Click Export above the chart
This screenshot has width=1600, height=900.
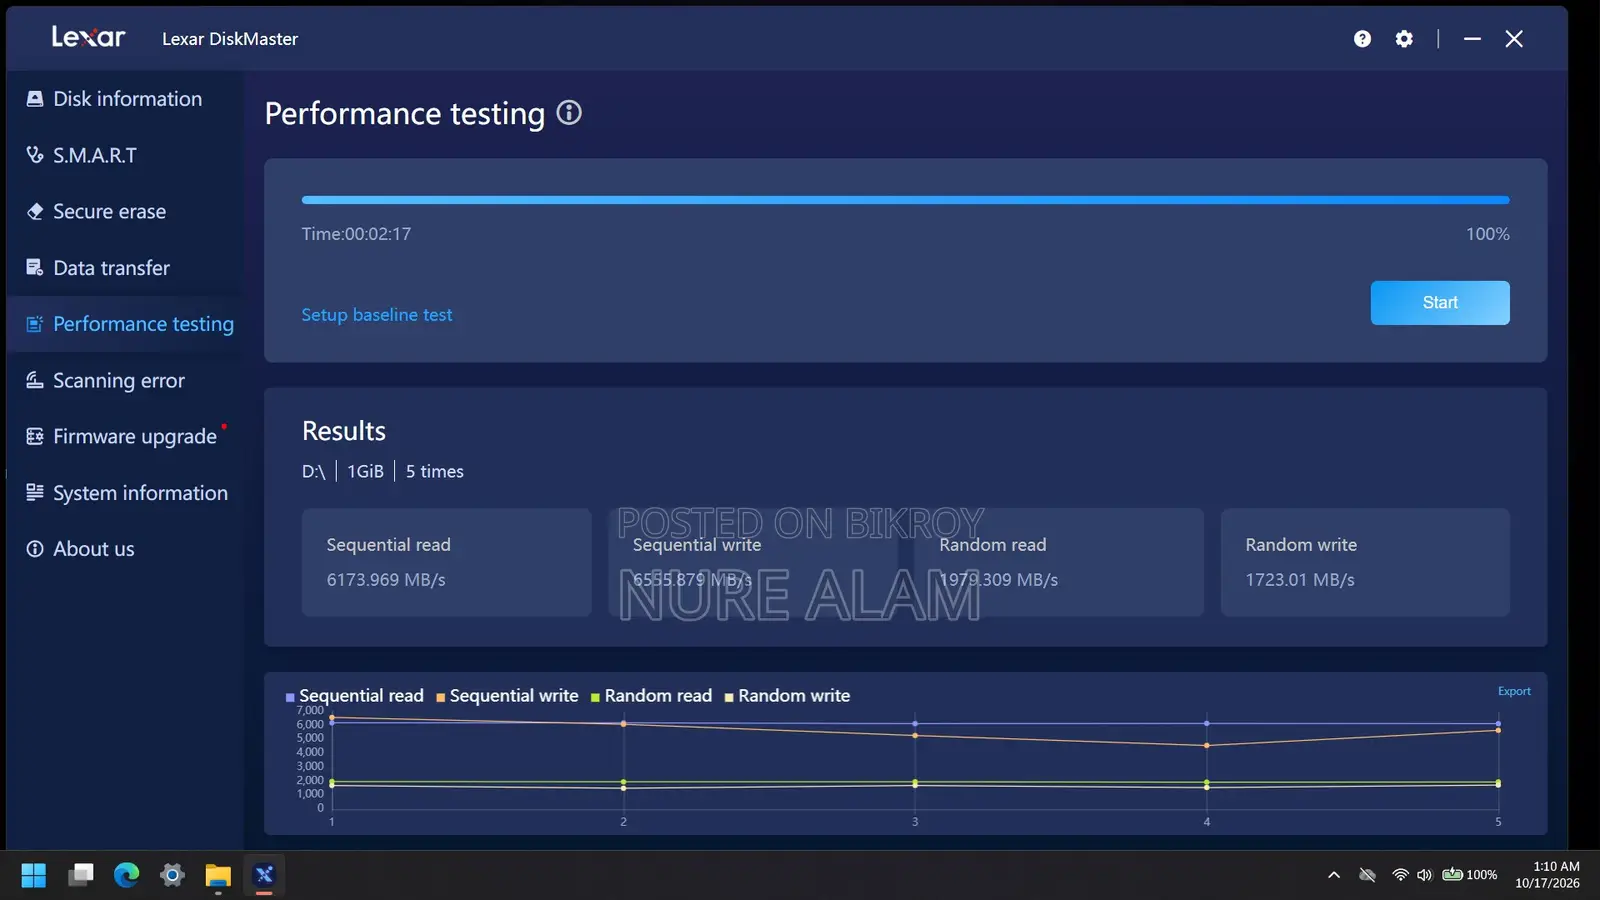pos(1514,691)
